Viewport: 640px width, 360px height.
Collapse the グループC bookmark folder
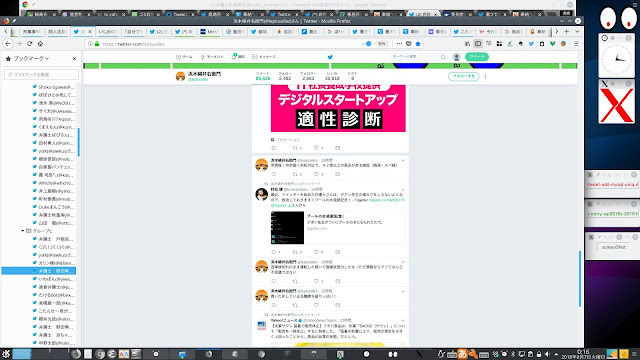tap(22, 231)
